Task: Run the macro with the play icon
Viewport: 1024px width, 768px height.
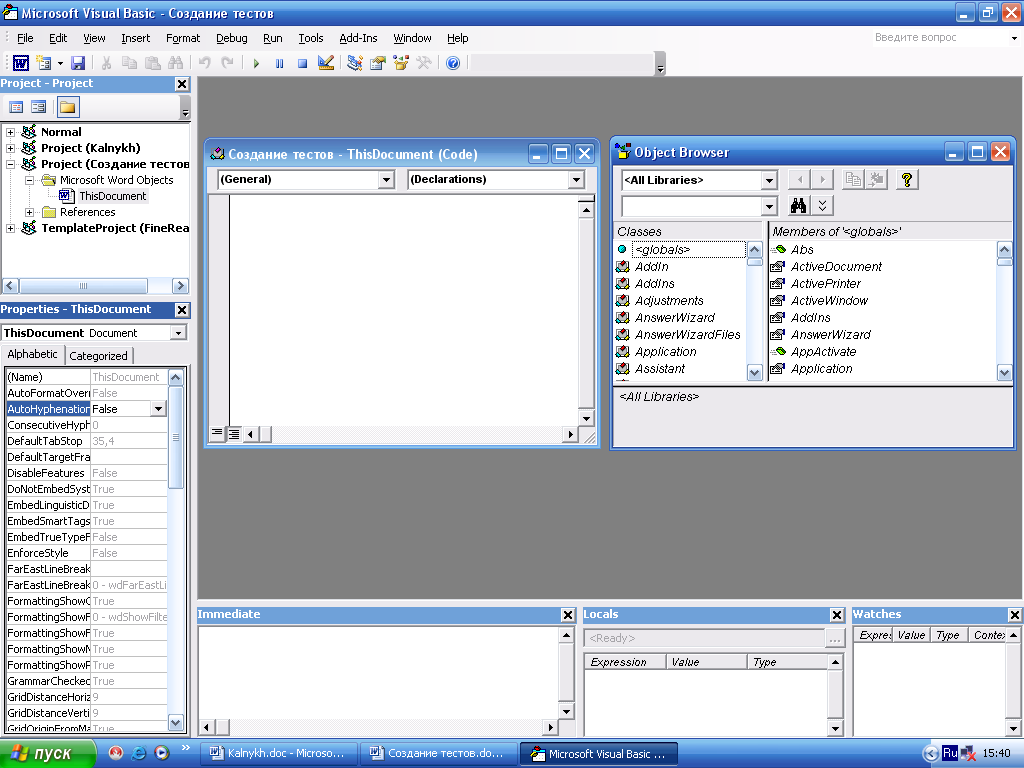Action: [256, 63]
